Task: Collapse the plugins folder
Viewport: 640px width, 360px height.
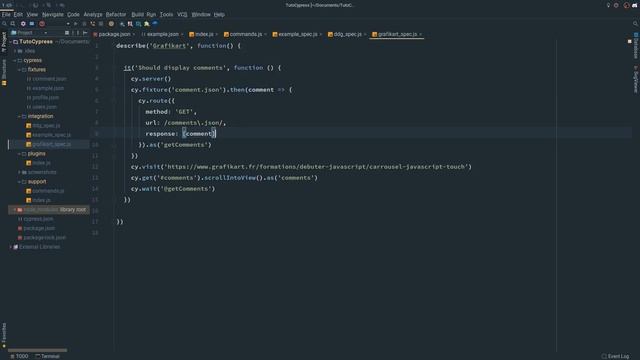Action: click(19, 154)
